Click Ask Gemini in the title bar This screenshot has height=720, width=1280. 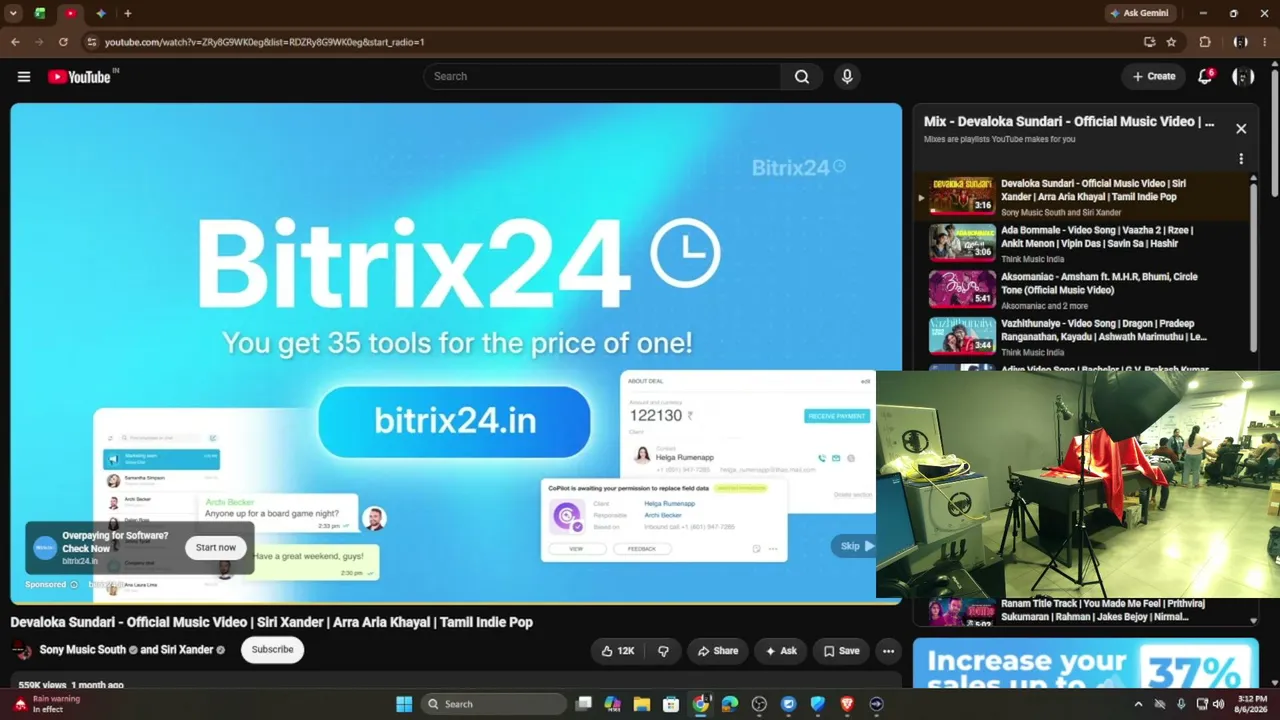coord(1139,14)
